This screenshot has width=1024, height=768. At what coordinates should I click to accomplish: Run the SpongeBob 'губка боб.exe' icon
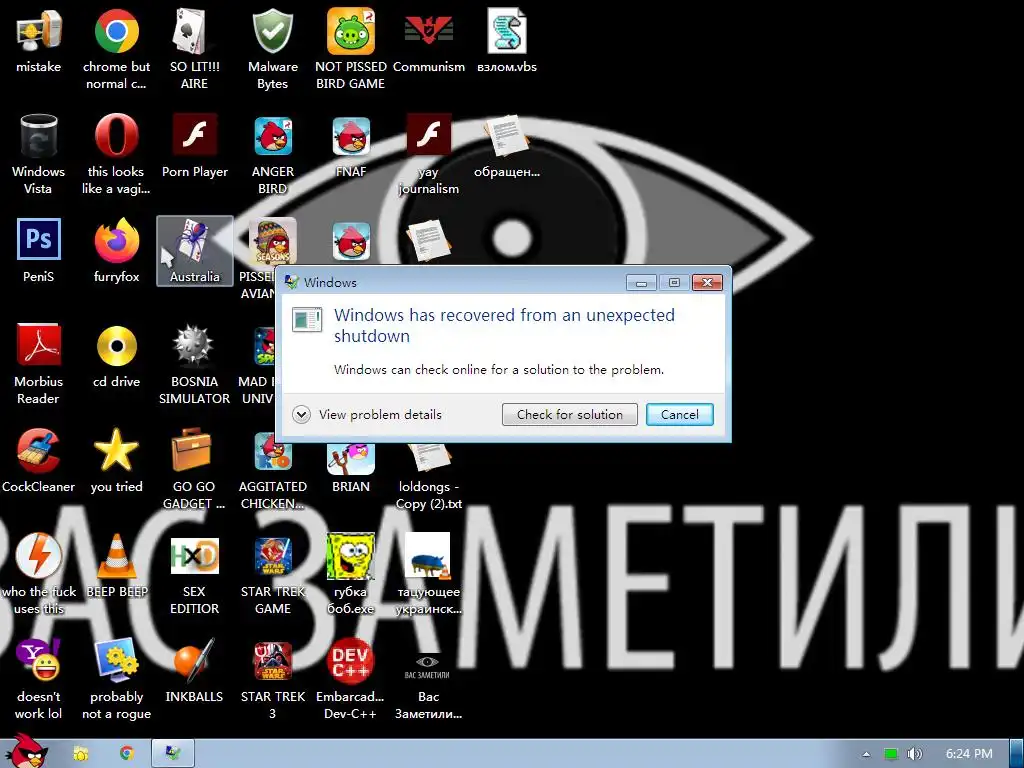pos(351,555)
